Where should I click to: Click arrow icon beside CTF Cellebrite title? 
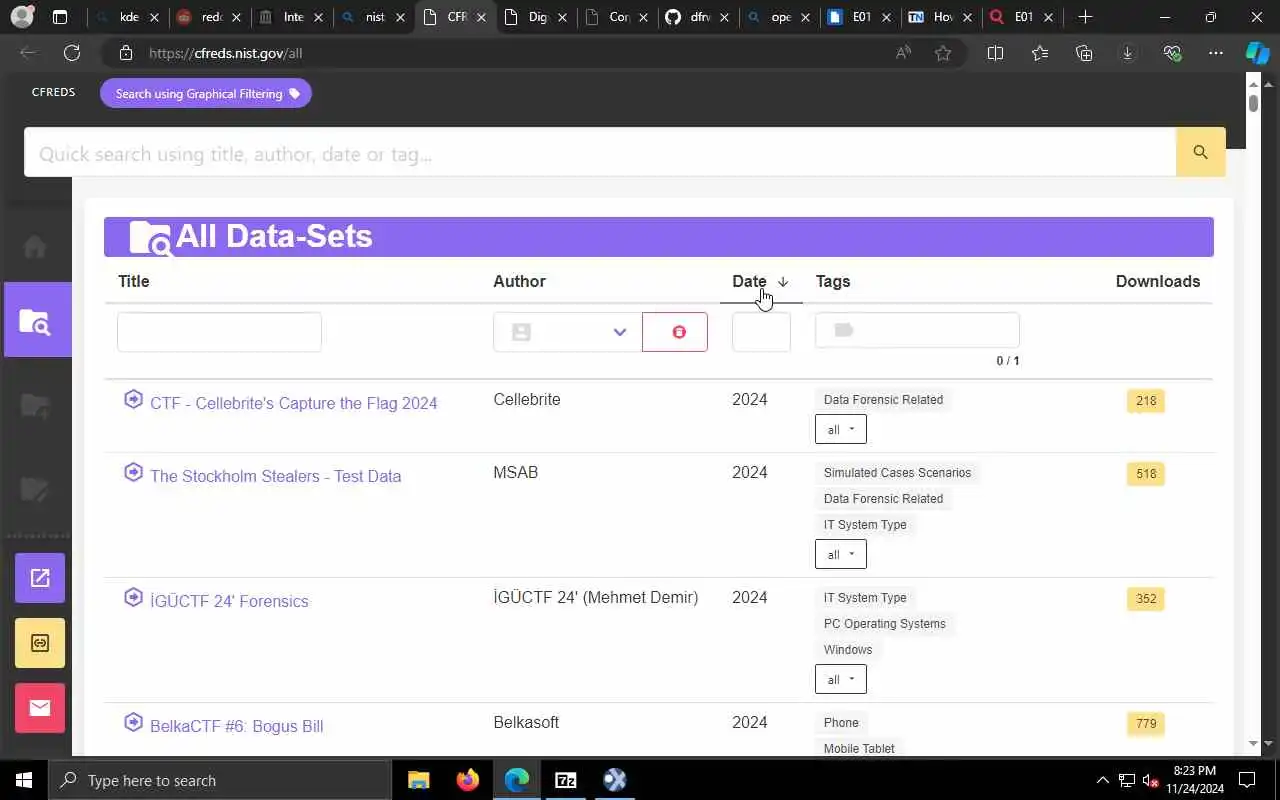pyautogui.click(x=133, y=400)
